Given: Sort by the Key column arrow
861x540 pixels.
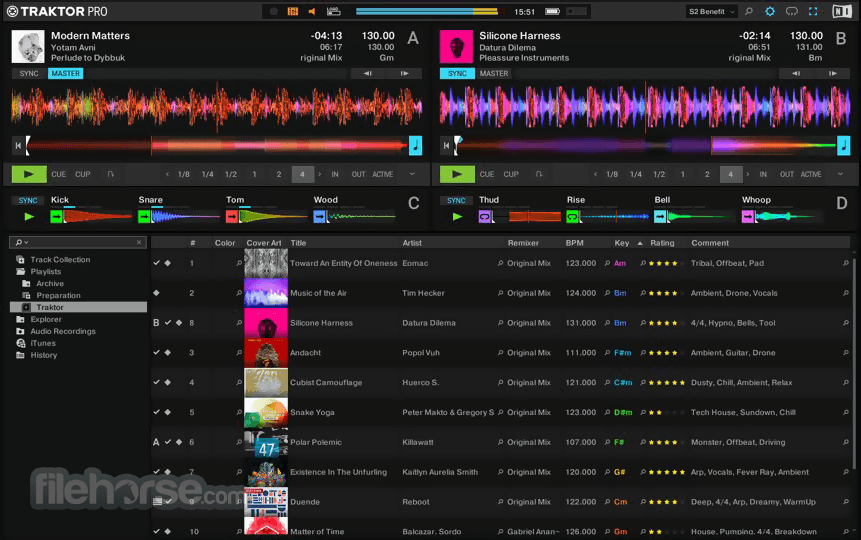Looking at the screenshot, I should [x=640, y=243].
